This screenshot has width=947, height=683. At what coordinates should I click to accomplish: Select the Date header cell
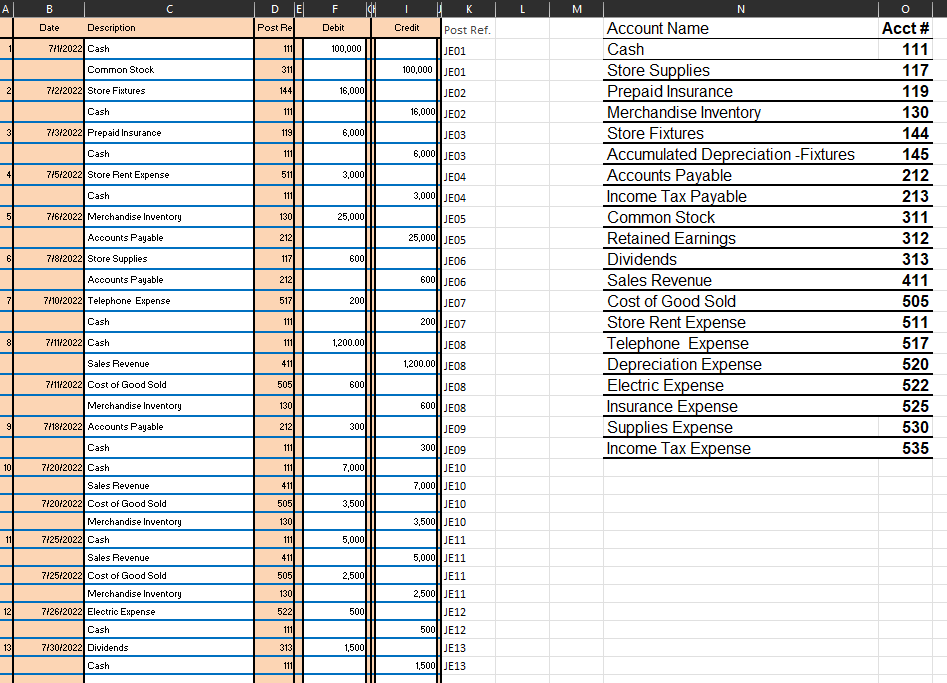click(48, 28)
